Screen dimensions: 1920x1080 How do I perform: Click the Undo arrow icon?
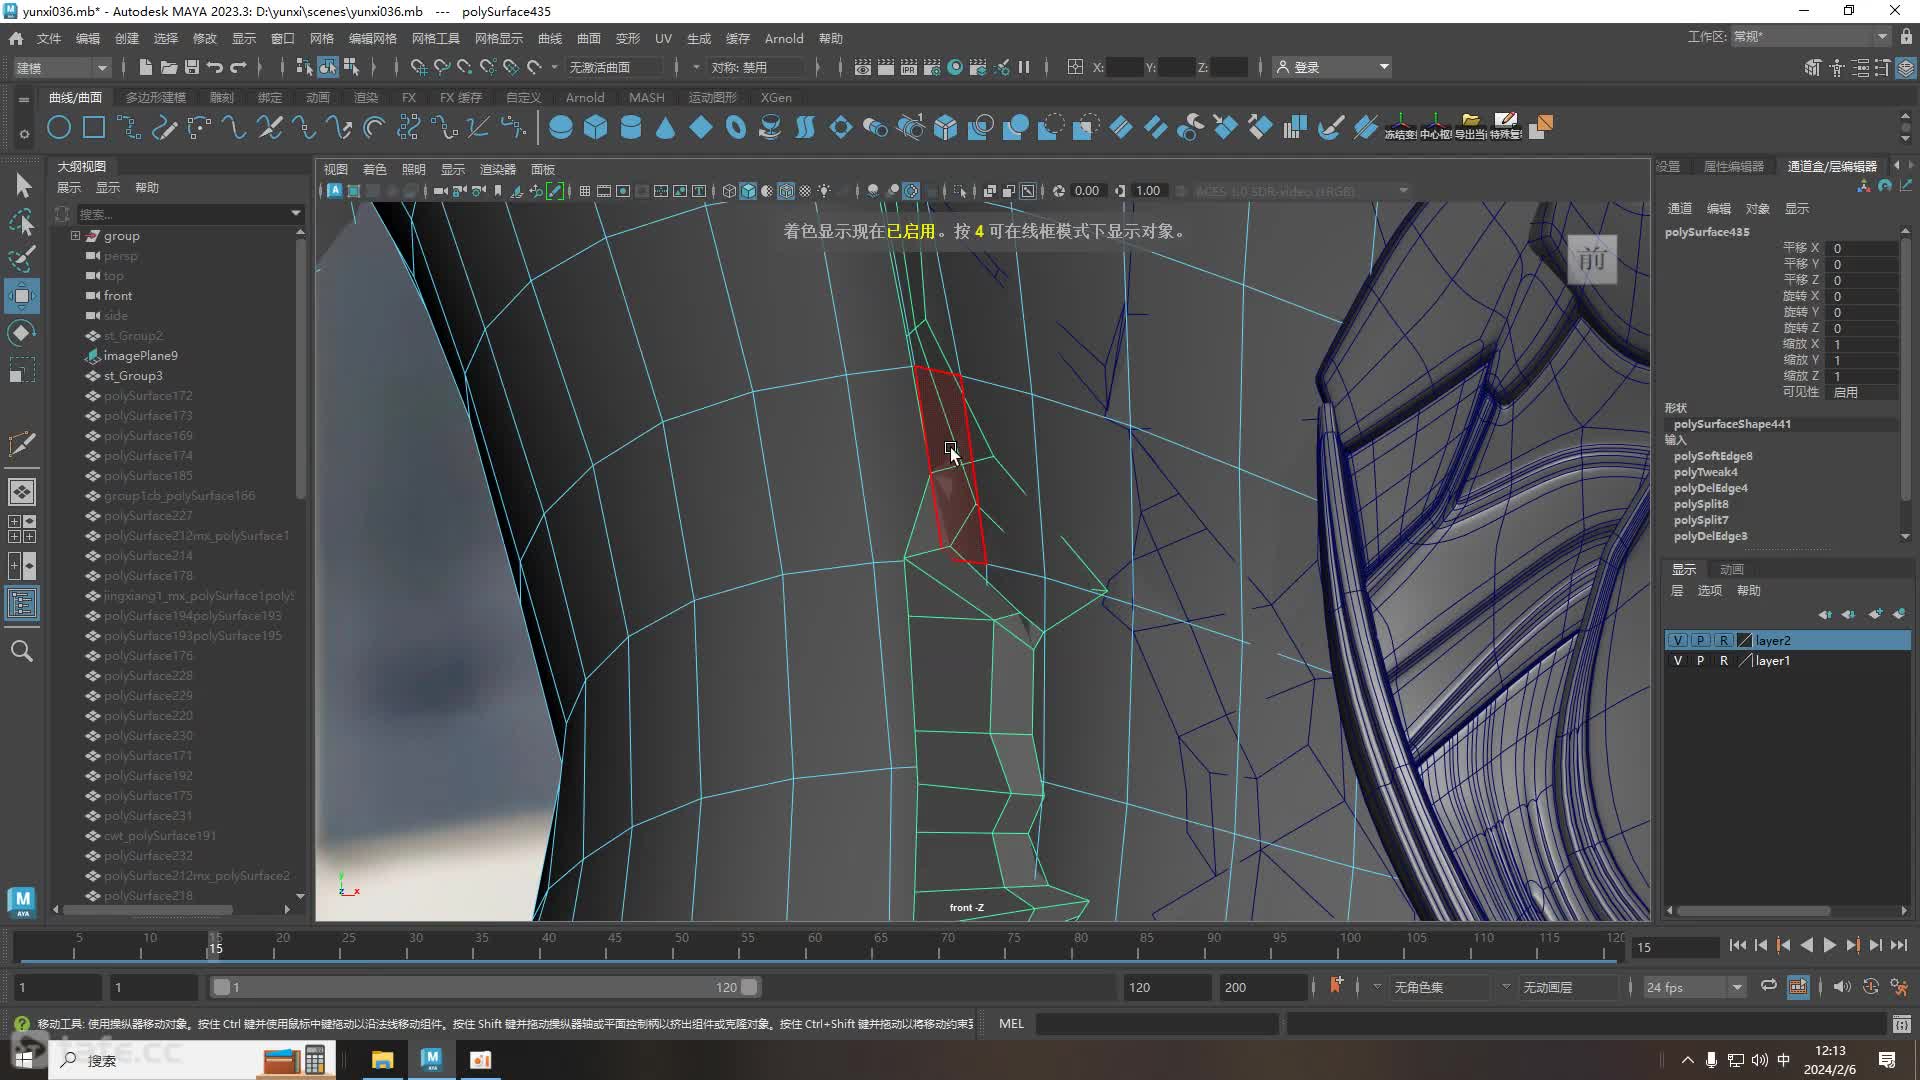coord(215,67)
